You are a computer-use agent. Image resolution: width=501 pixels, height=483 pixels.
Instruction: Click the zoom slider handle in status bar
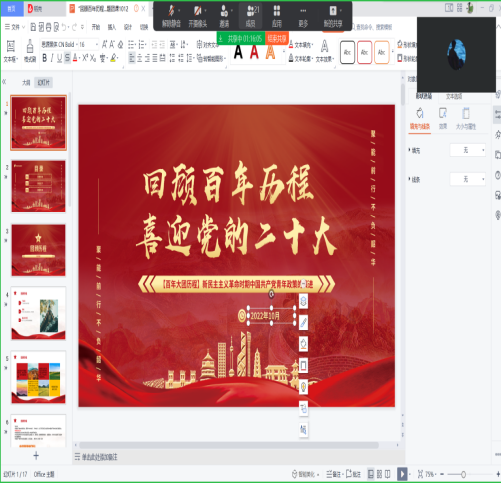pyautogui.click(x=463, y=474)
